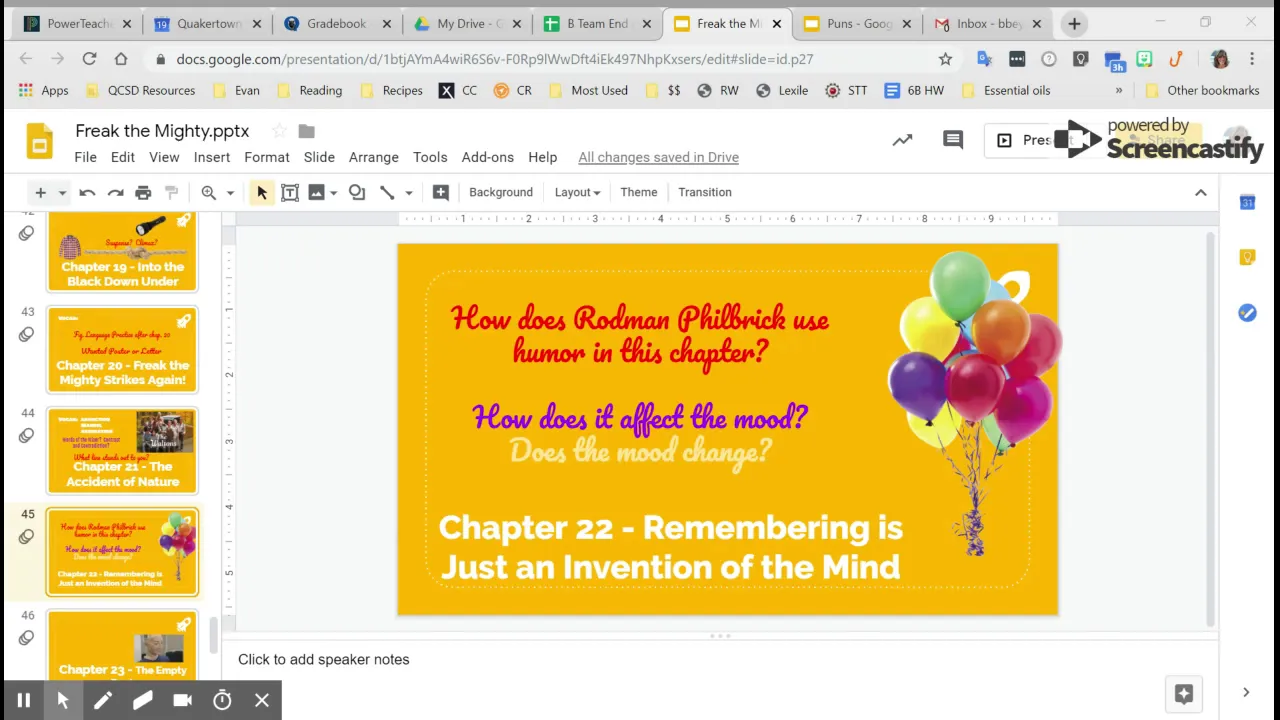Expand side panel with right chevron
This screenshot has width=1280, height=720.
1246,693
